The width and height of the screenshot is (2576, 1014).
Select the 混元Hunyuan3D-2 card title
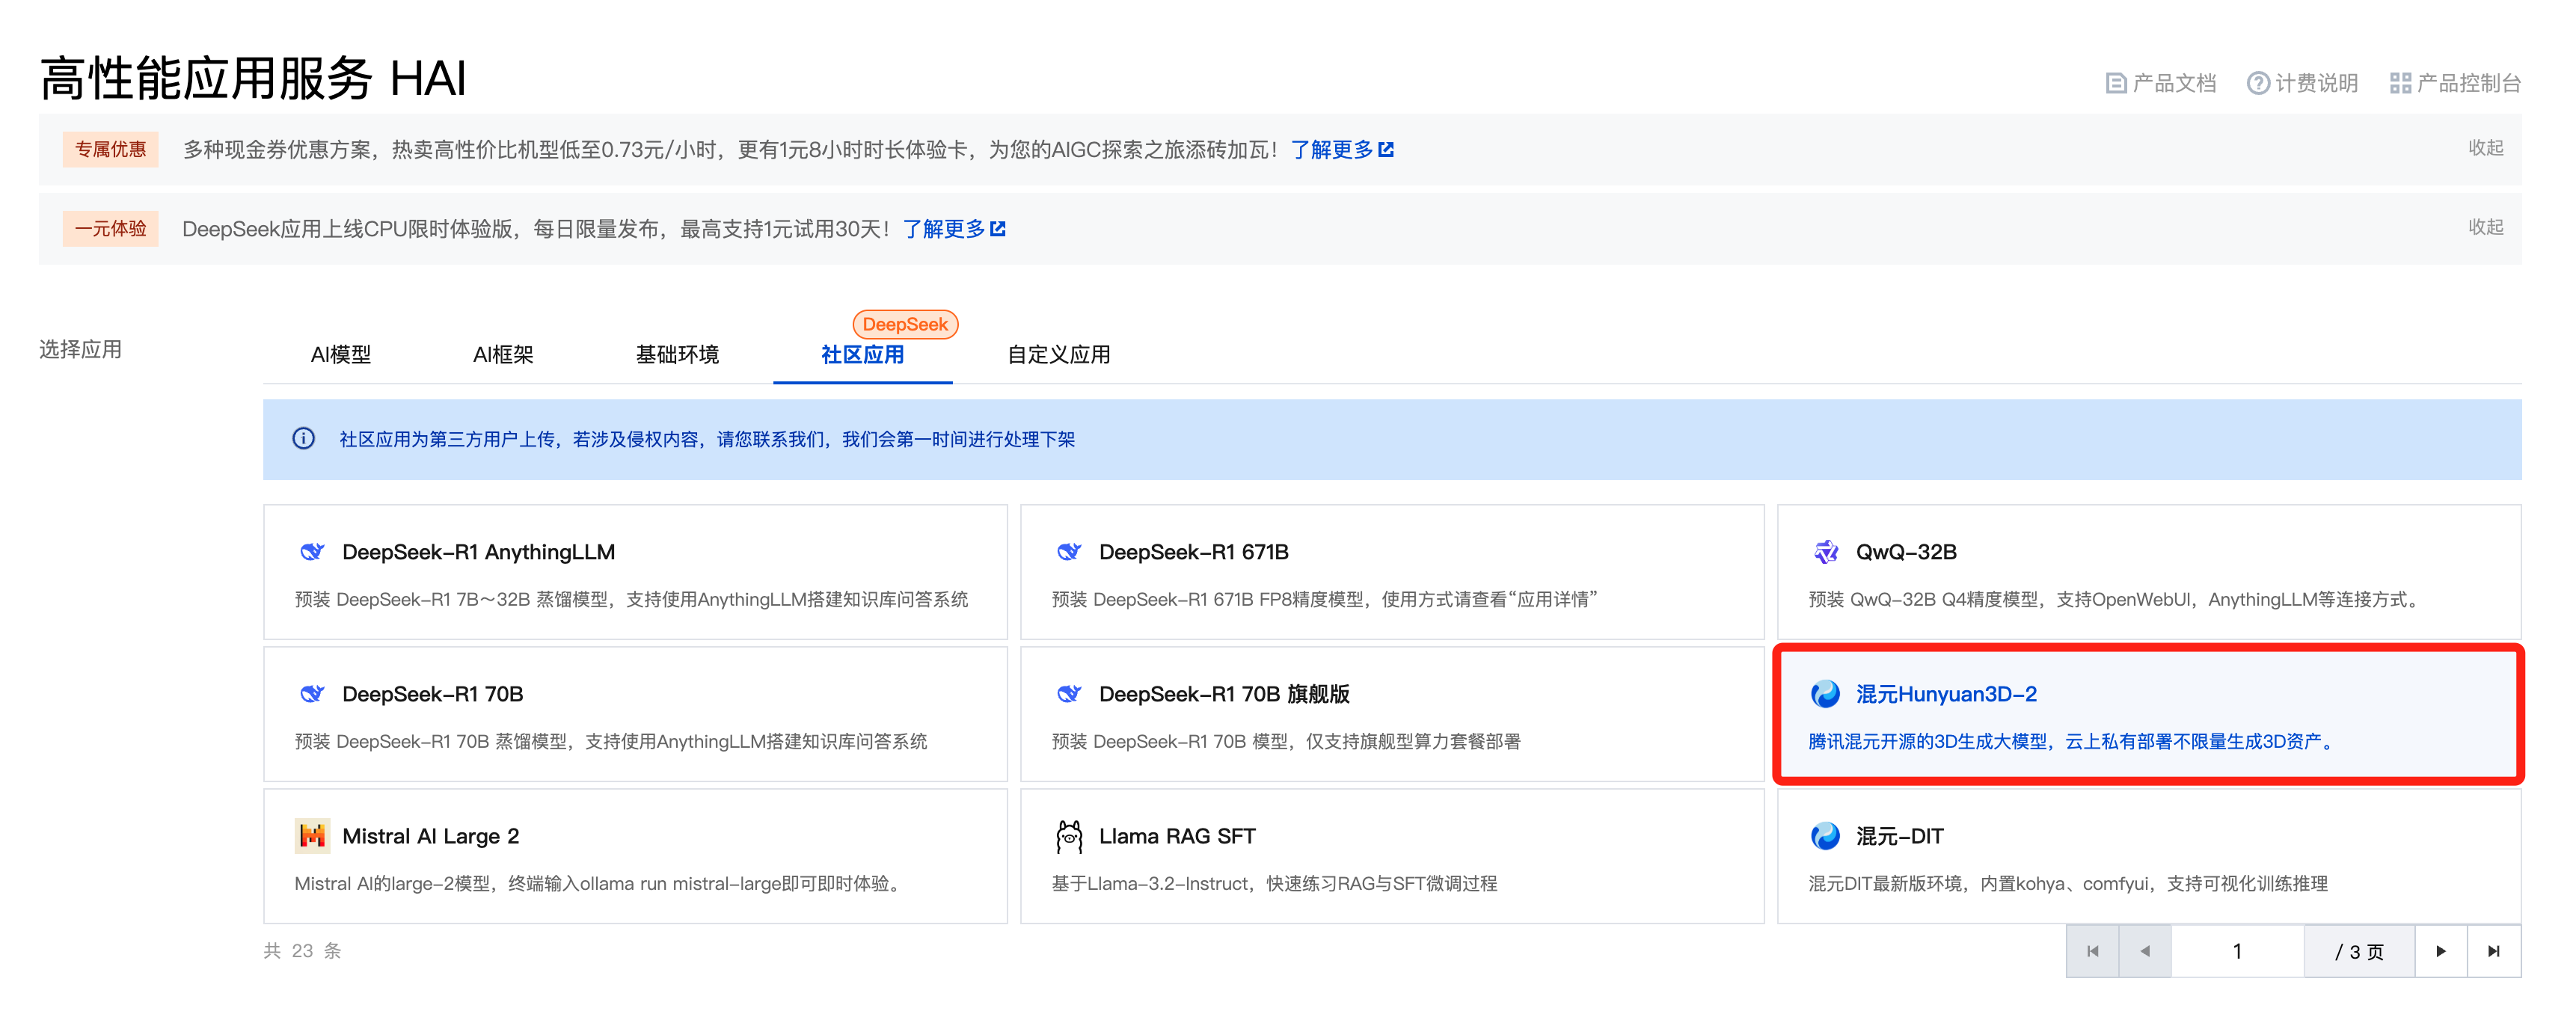(1946, 693)
